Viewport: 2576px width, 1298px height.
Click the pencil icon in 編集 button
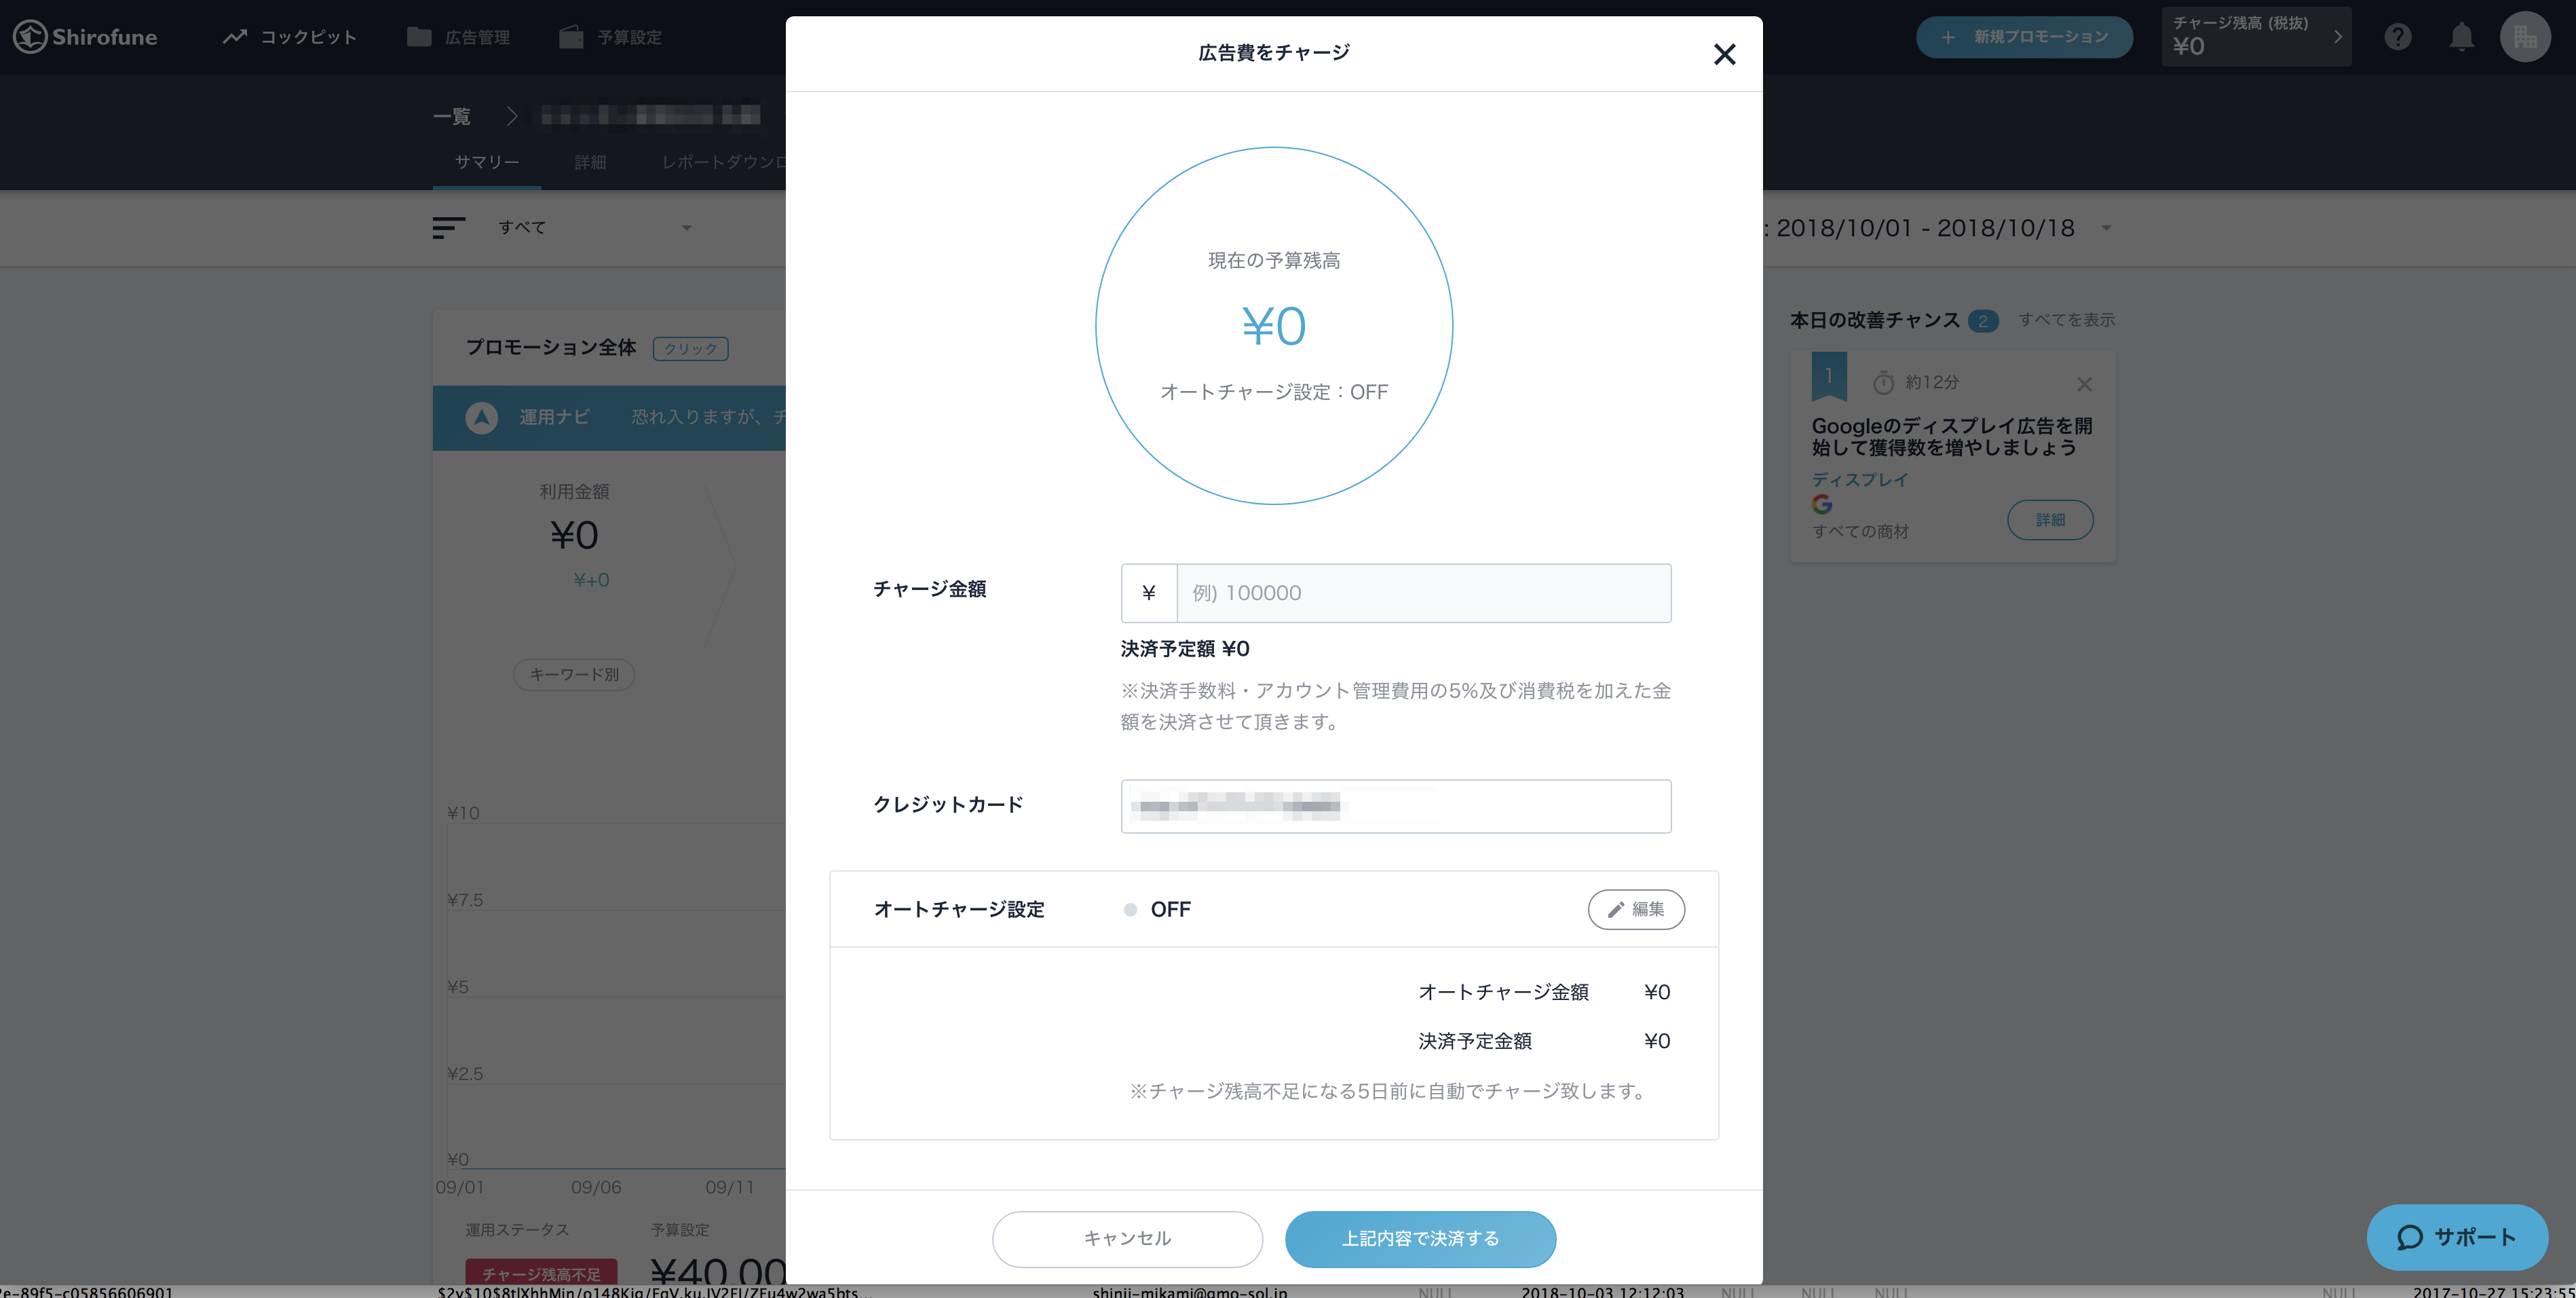click(1615, 909)
